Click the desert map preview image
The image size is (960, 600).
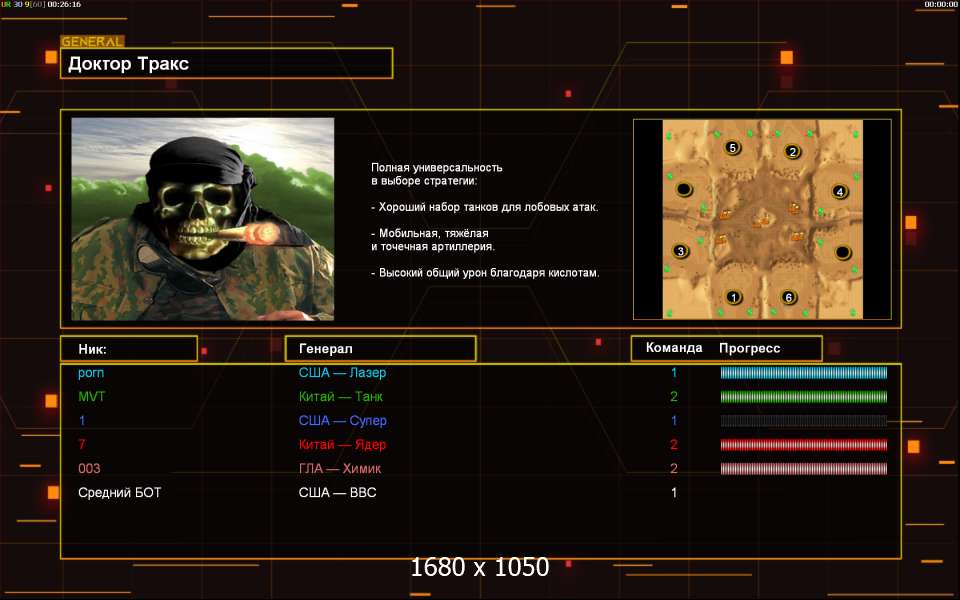pos(762,219)
